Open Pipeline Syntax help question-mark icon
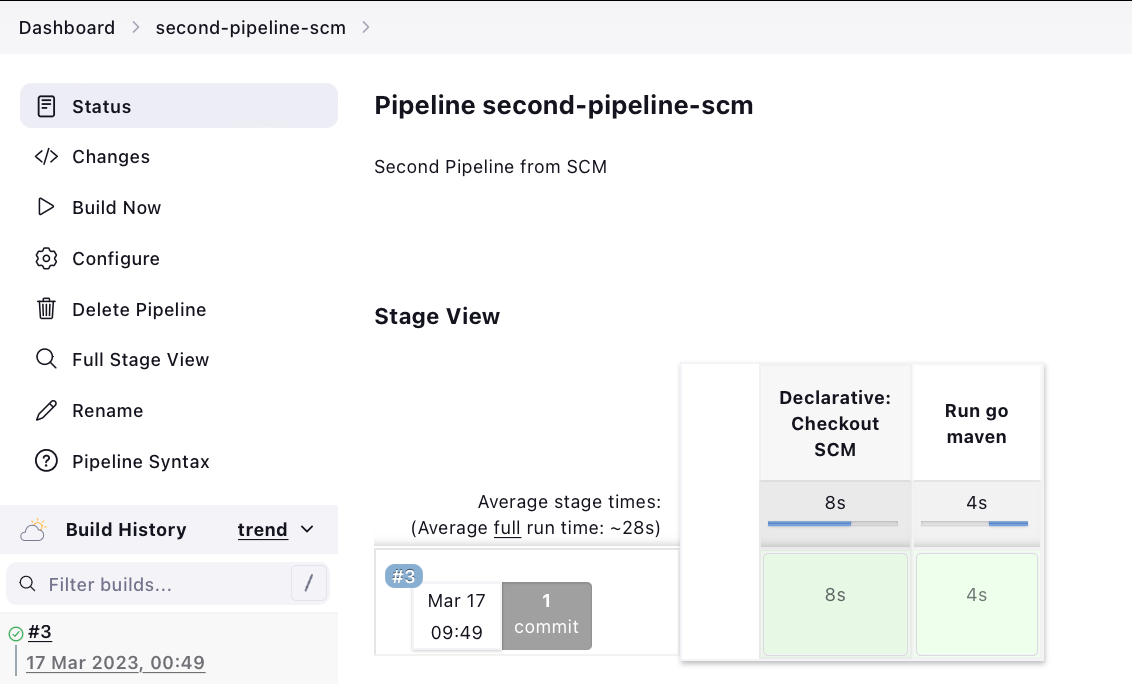 46,461
